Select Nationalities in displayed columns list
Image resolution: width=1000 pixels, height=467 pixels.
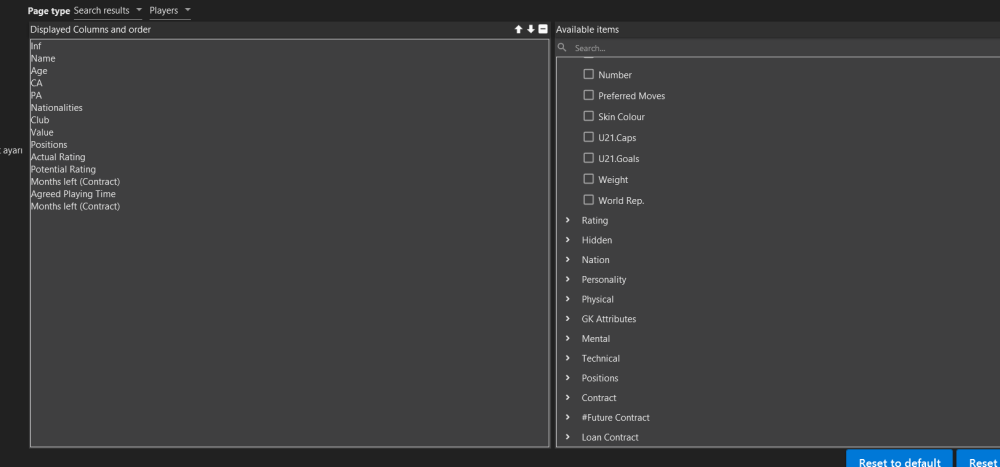coord(57,108)
